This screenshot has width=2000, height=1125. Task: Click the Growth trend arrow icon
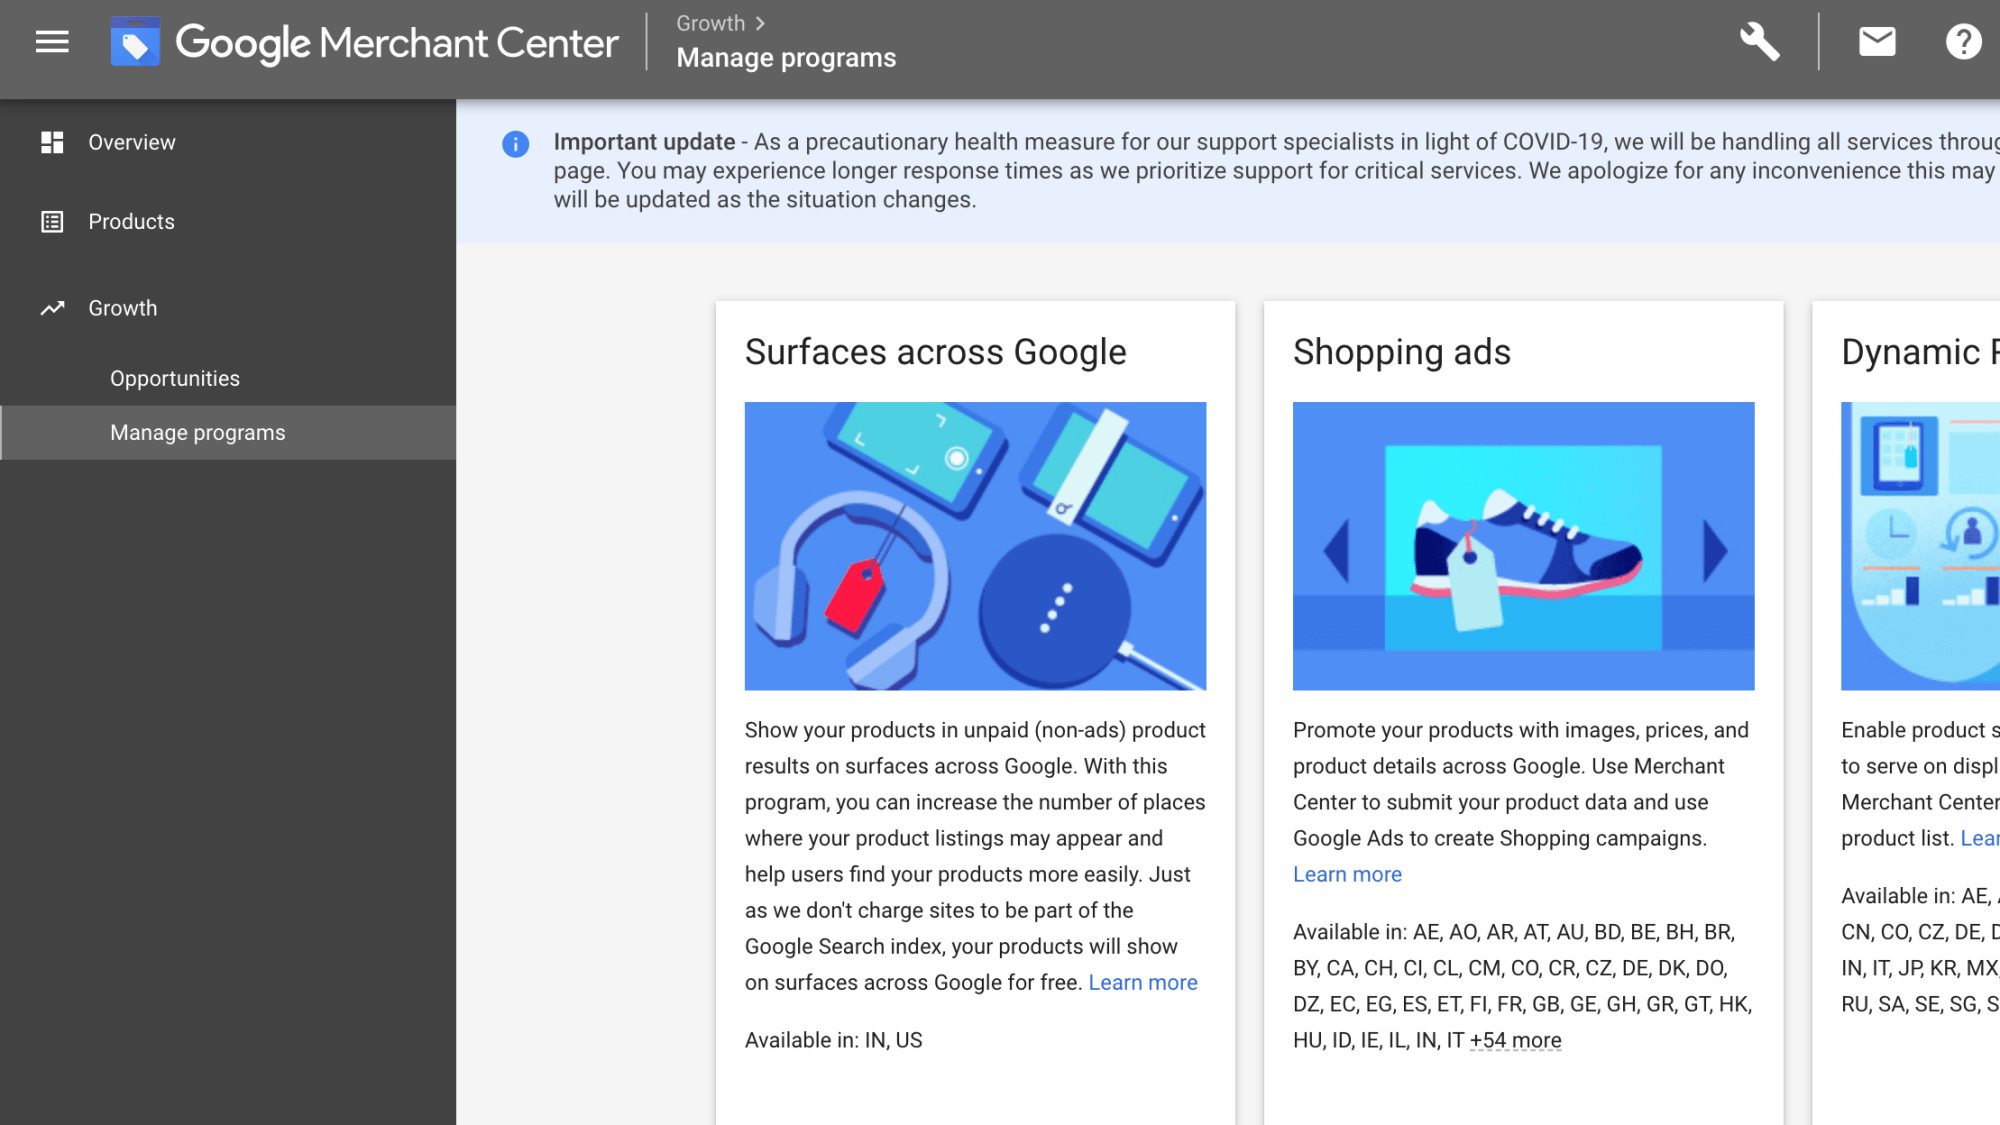(51, 306)
